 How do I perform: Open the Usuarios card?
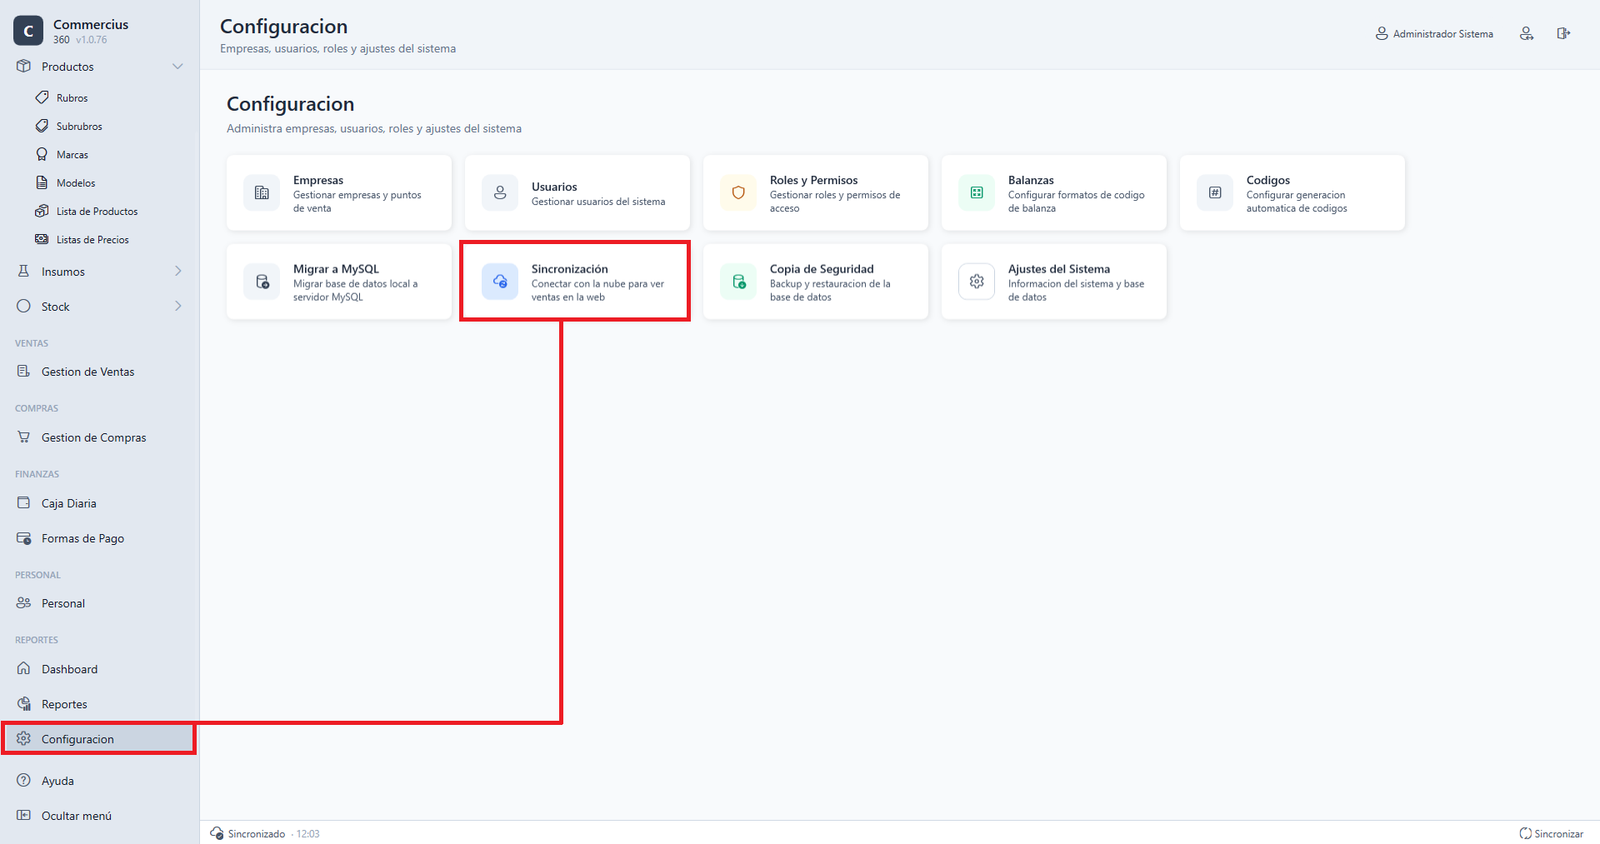tap(577, 193)
